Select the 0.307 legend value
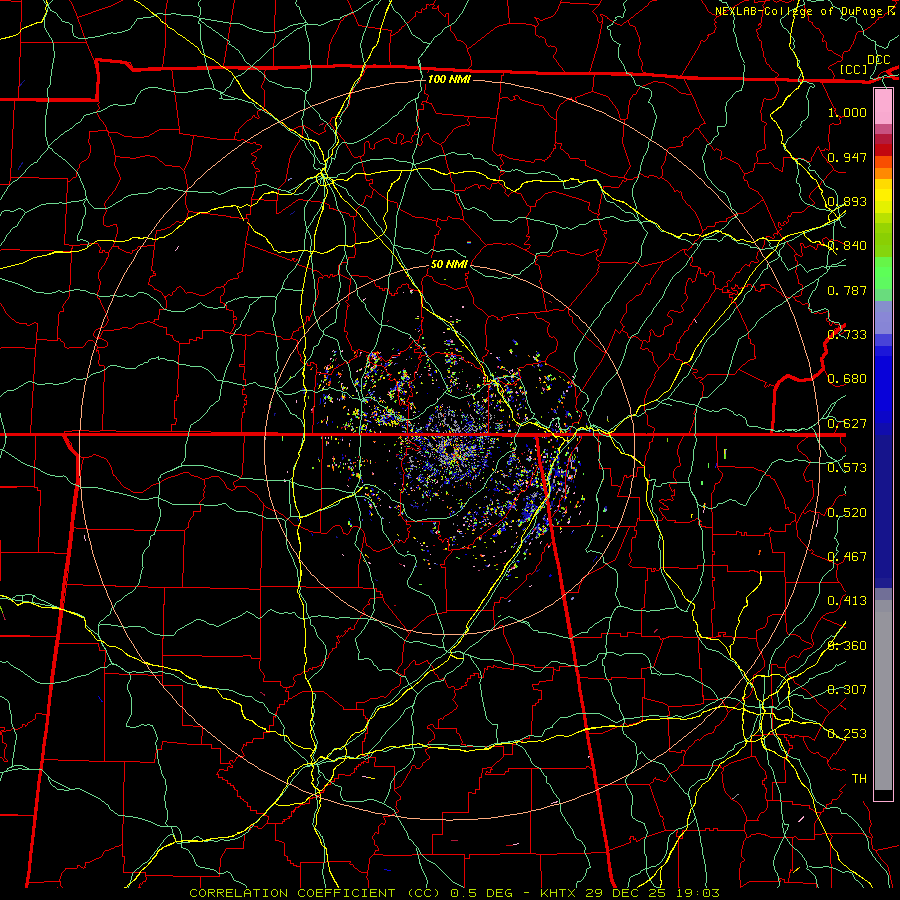The image size is (900, 900). [847, 690]
